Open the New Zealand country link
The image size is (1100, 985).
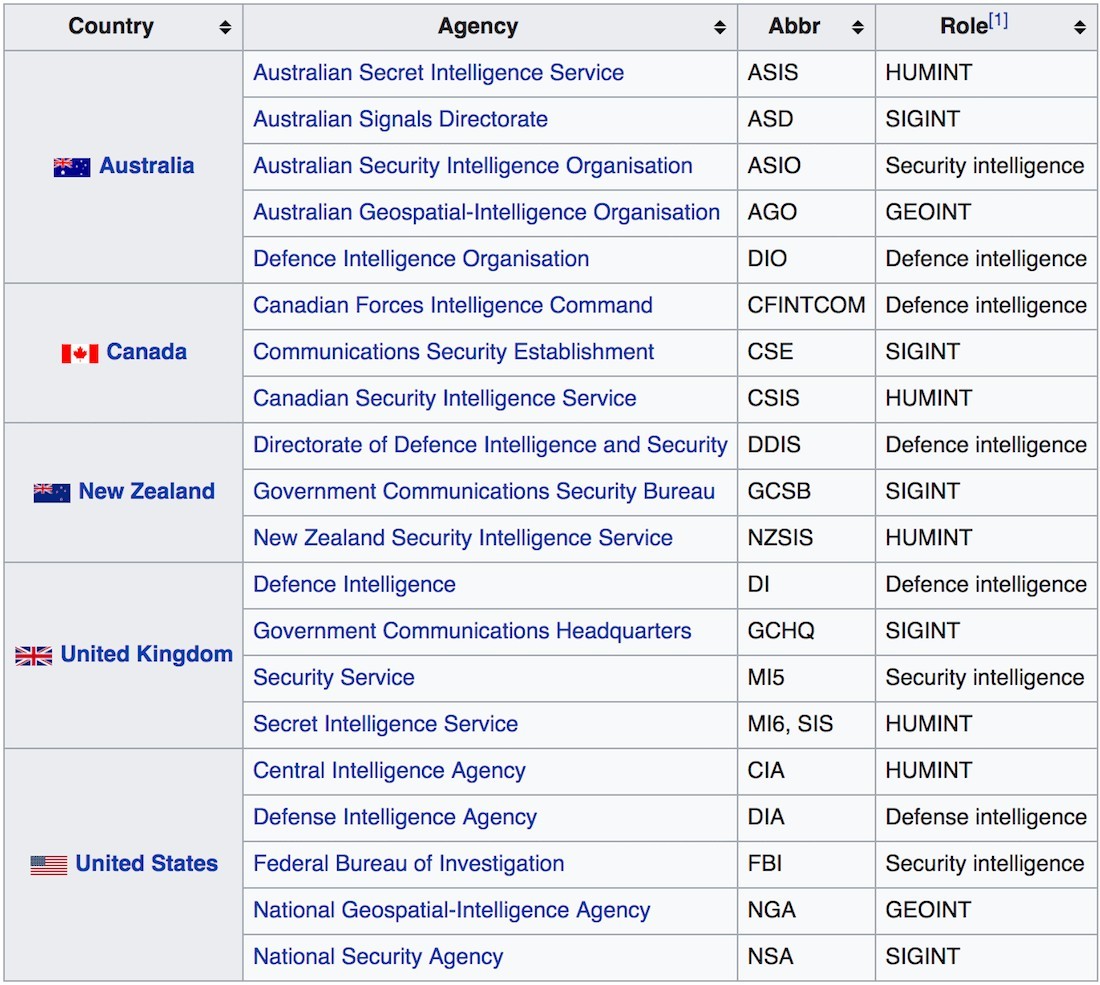[147, 491]
